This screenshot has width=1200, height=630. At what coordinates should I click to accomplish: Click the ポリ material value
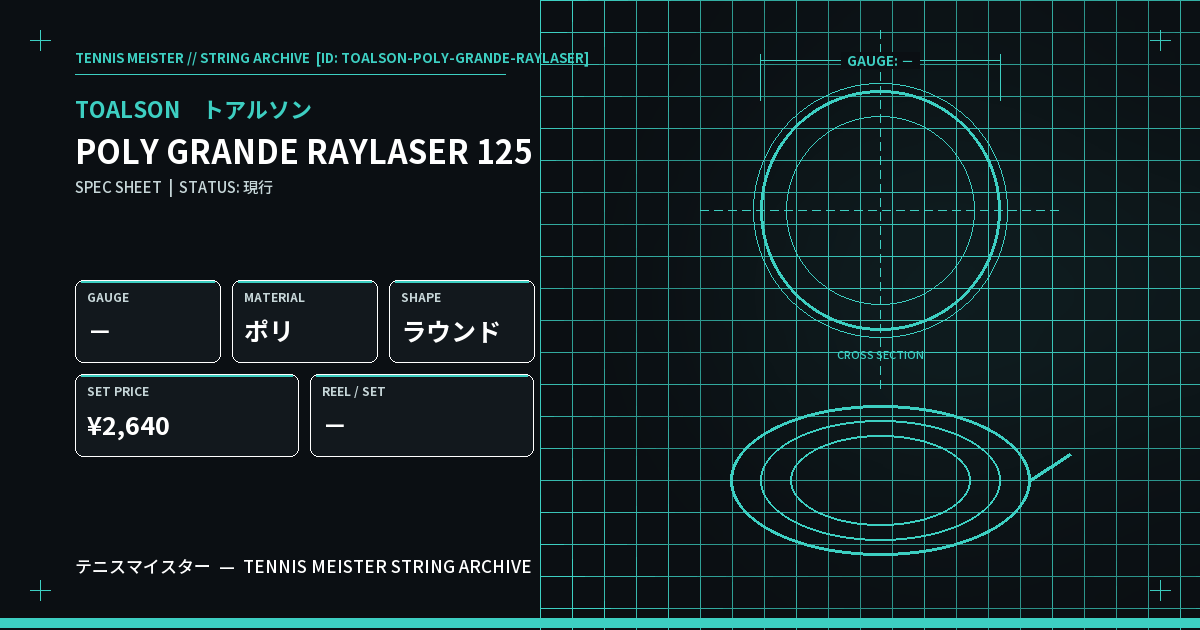269,332
